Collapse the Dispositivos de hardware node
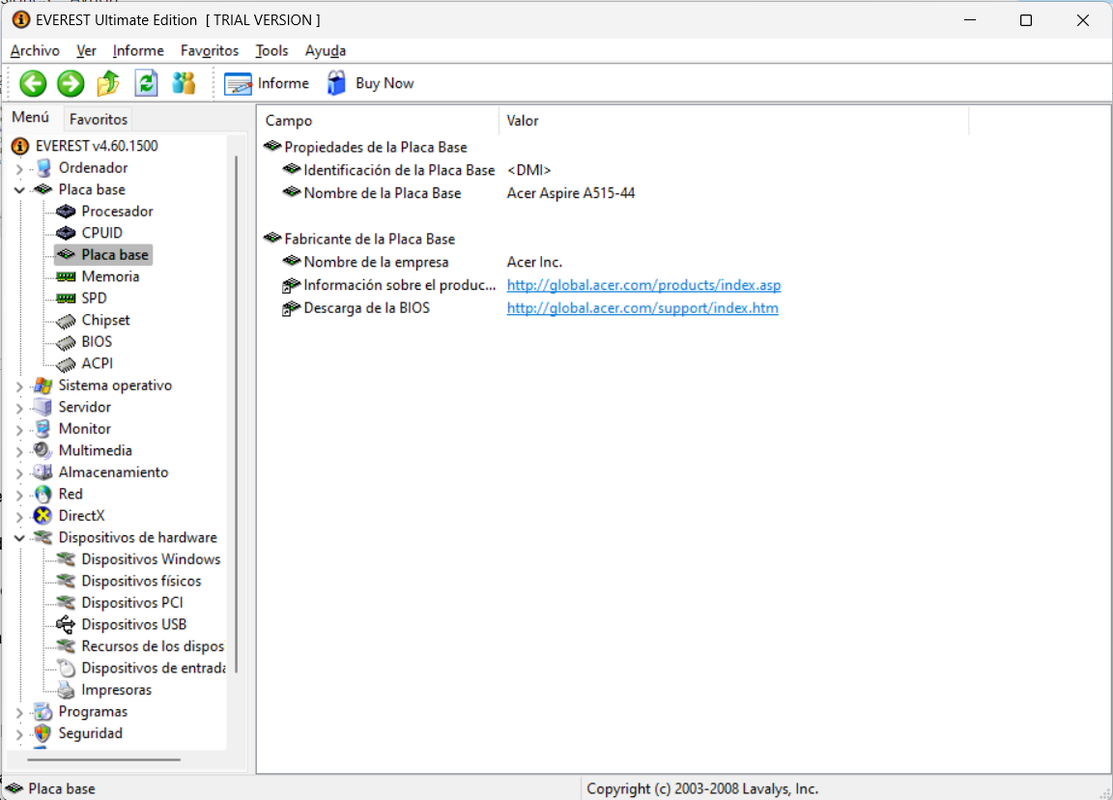The image size is (1113, 800). click(x=19, y=538)
